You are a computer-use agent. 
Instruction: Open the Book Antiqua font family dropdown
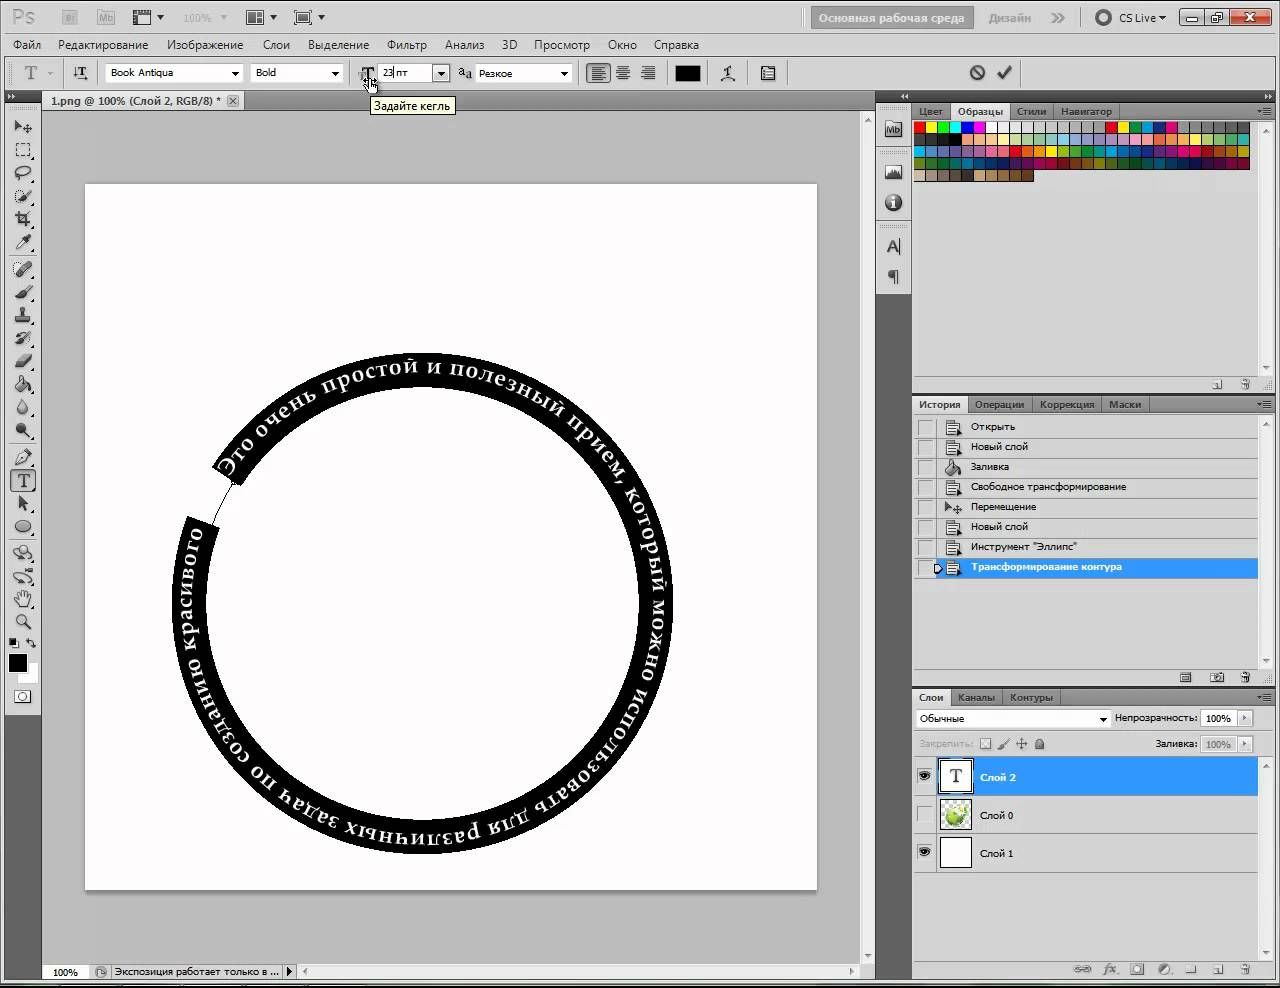pos(174,73)
